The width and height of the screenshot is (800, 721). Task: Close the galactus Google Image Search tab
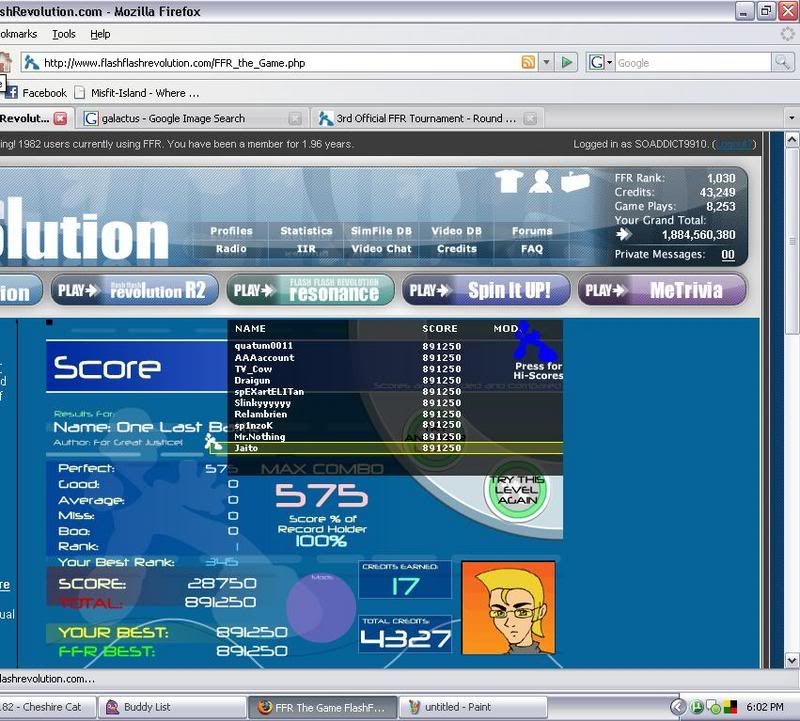[295, 118]
